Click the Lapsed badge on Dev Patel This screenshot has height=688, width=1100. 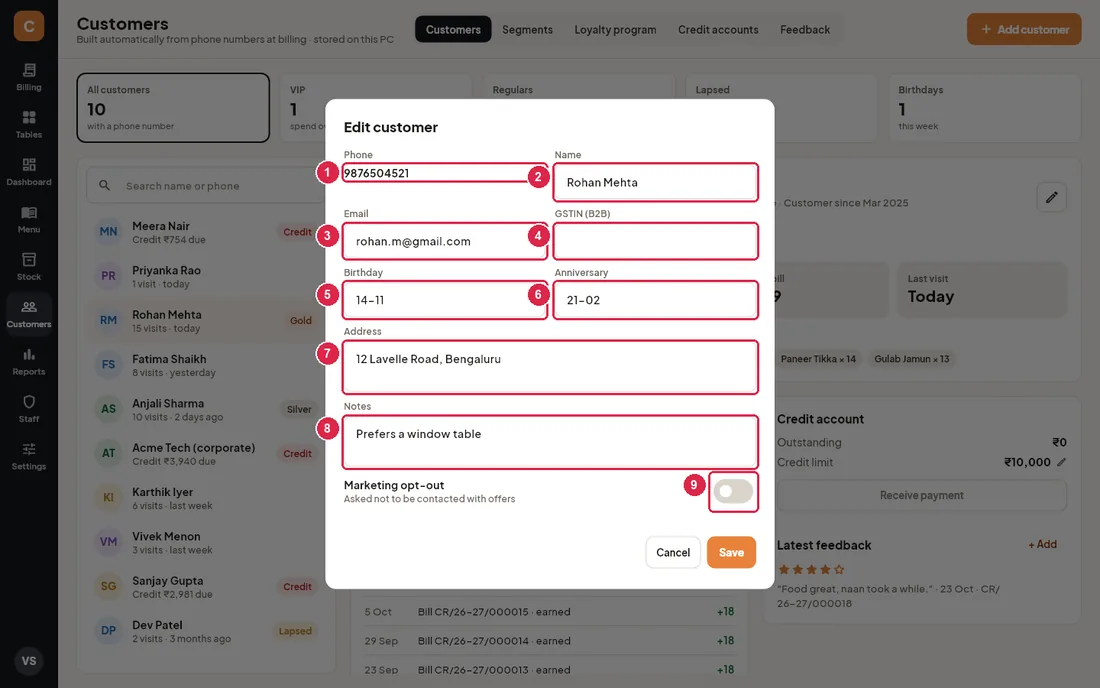point(295,630)
